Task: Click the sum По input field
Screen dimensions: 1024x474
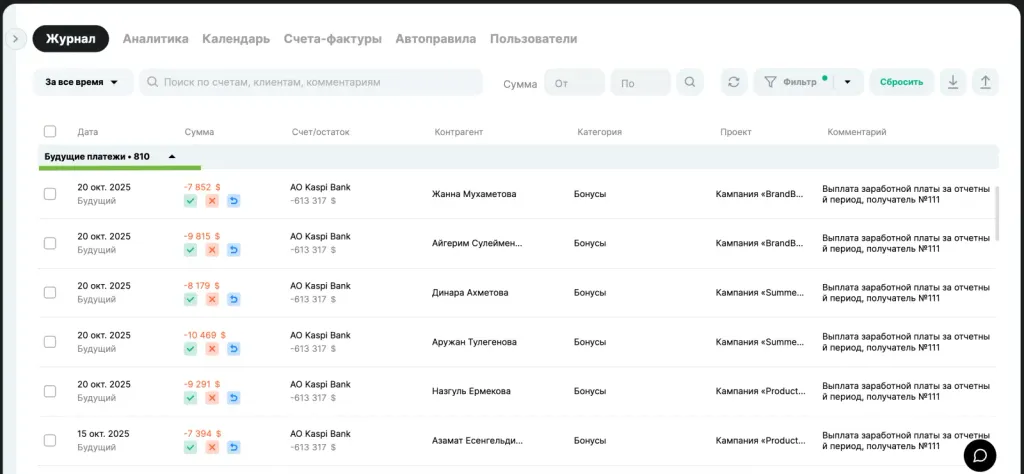Action: coord(640,83)
